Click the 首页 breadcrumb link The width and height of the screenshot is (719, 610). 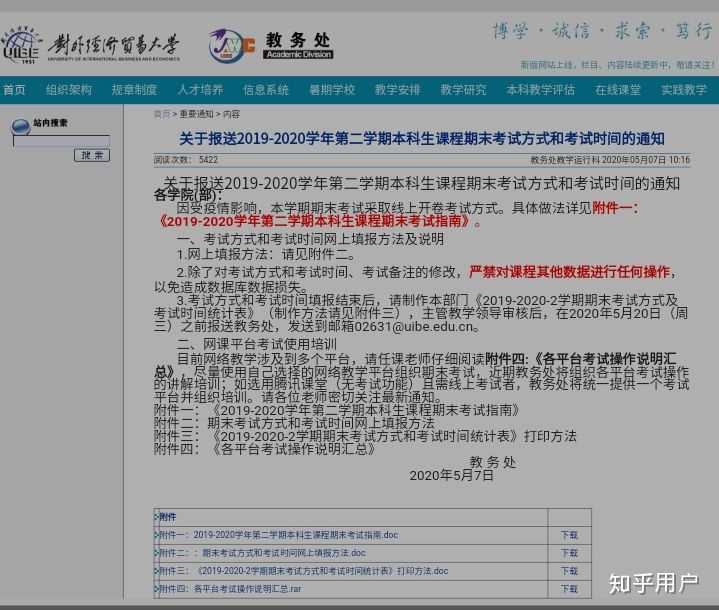click(162, 114)
